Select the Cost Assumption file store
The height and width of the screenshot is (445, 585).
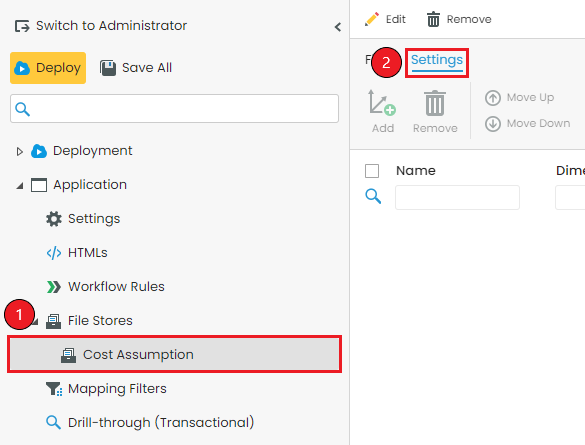[174, 354]
